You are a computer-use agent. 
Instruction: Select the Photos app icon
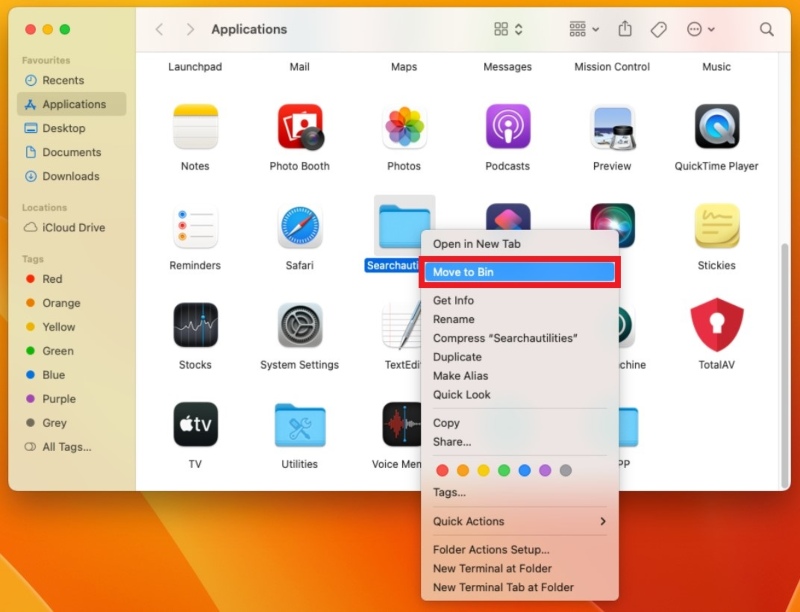(404, 126)
